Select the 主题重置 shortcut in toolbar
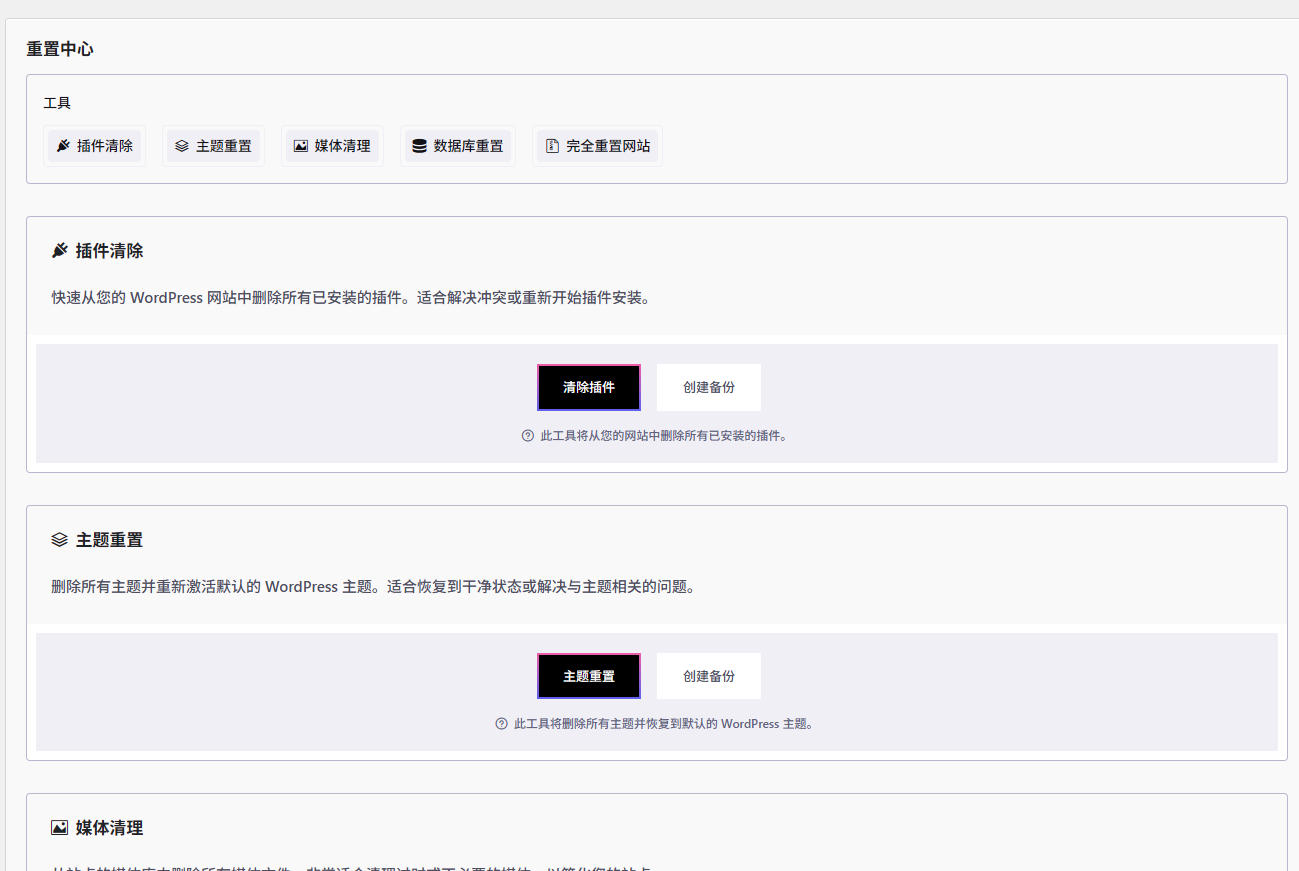The image size is (1299, 871). click(213, 145)
